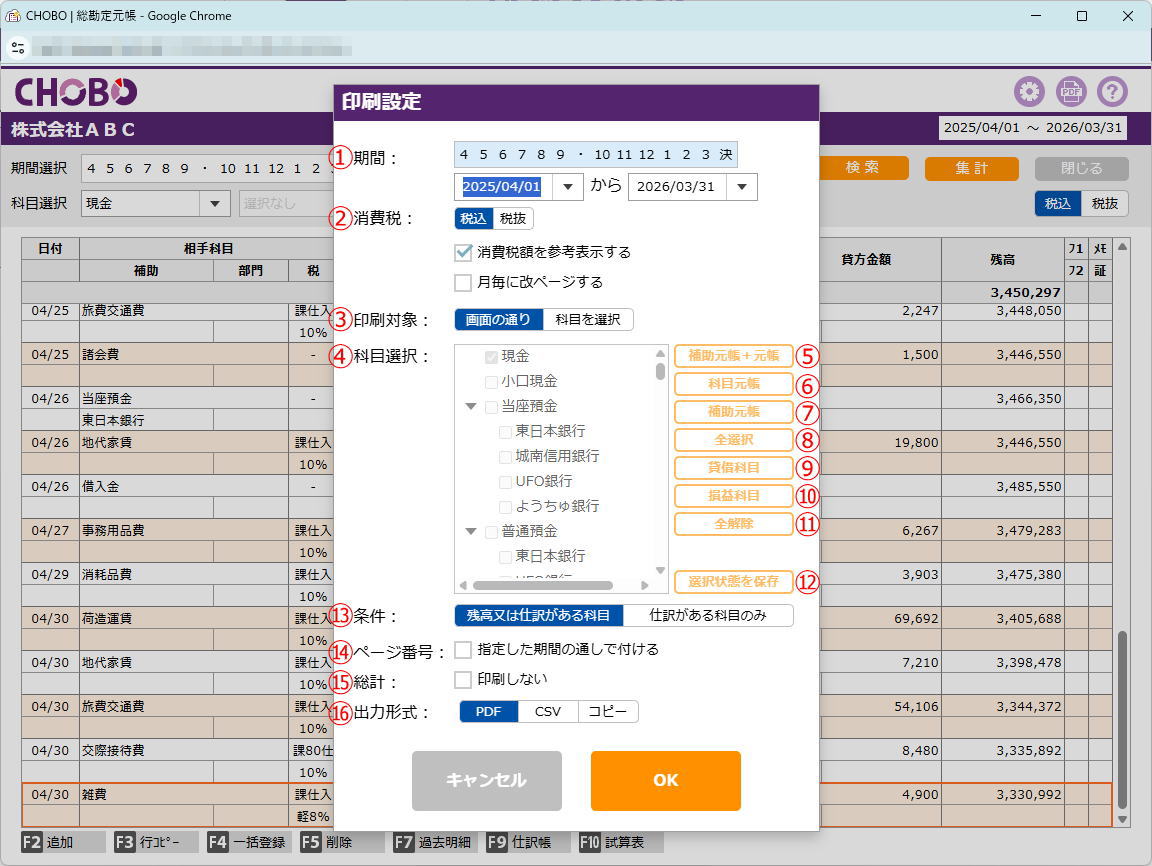This screenshot has width=1152, height=866.
Task: Toggle 消費税額を参考表示する checkbox
Action: (x=463, y=252)
